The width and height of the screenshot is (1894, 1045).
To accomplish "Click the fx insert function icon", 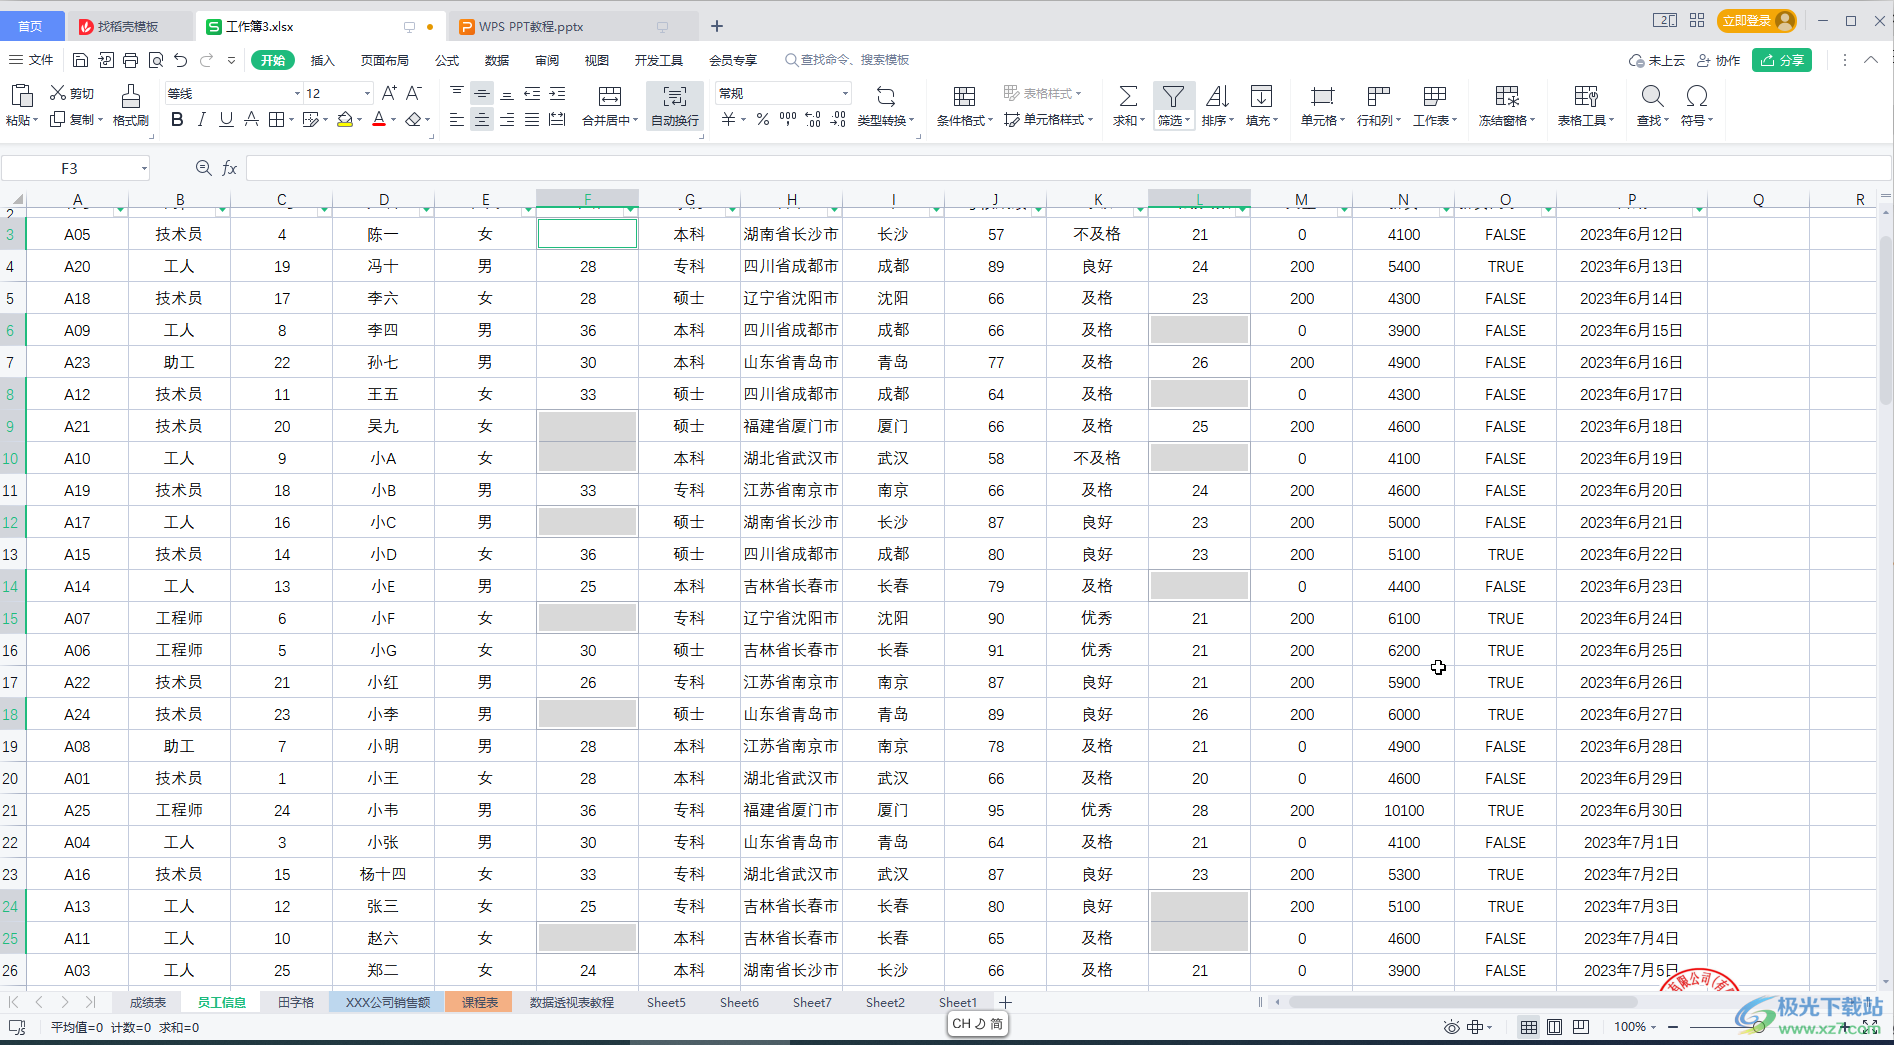I will 229,168.
